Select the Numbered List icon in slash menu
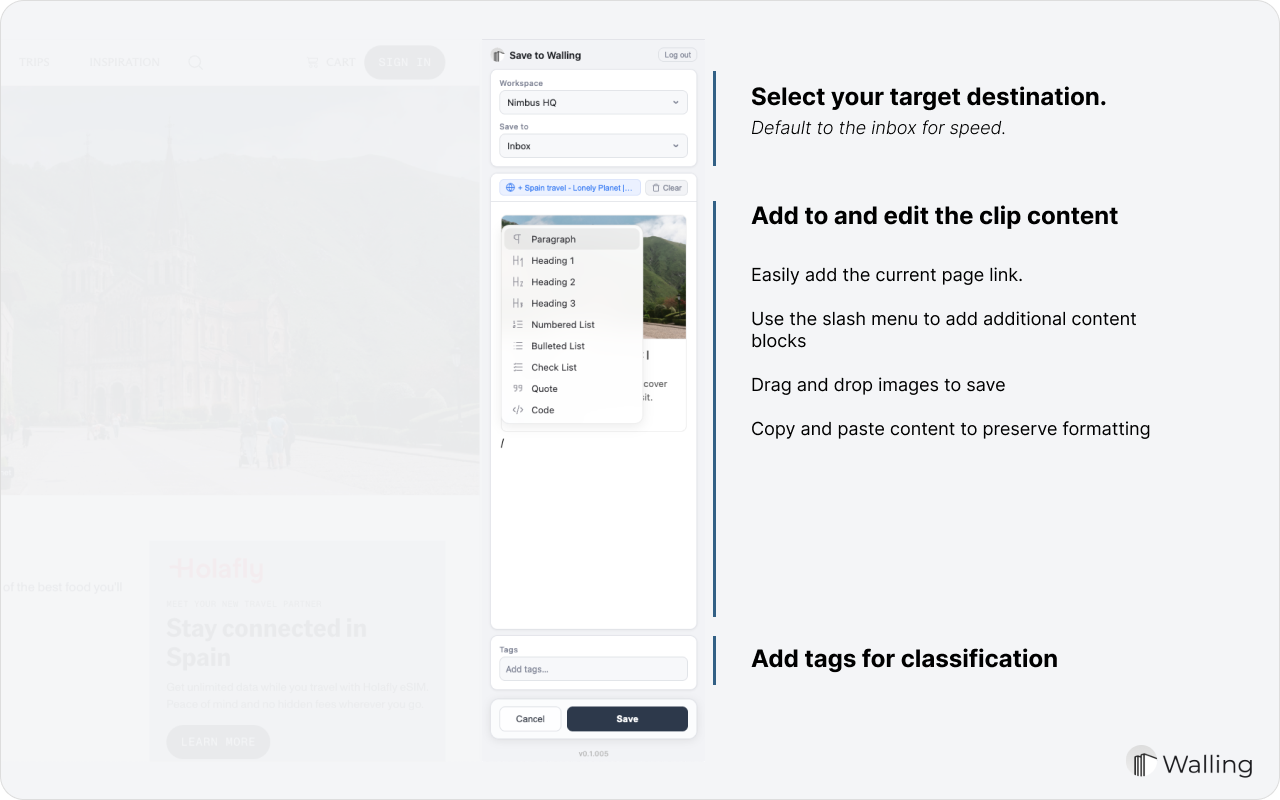Screen dimensions: 1280x800 click(x=518, y=325)
